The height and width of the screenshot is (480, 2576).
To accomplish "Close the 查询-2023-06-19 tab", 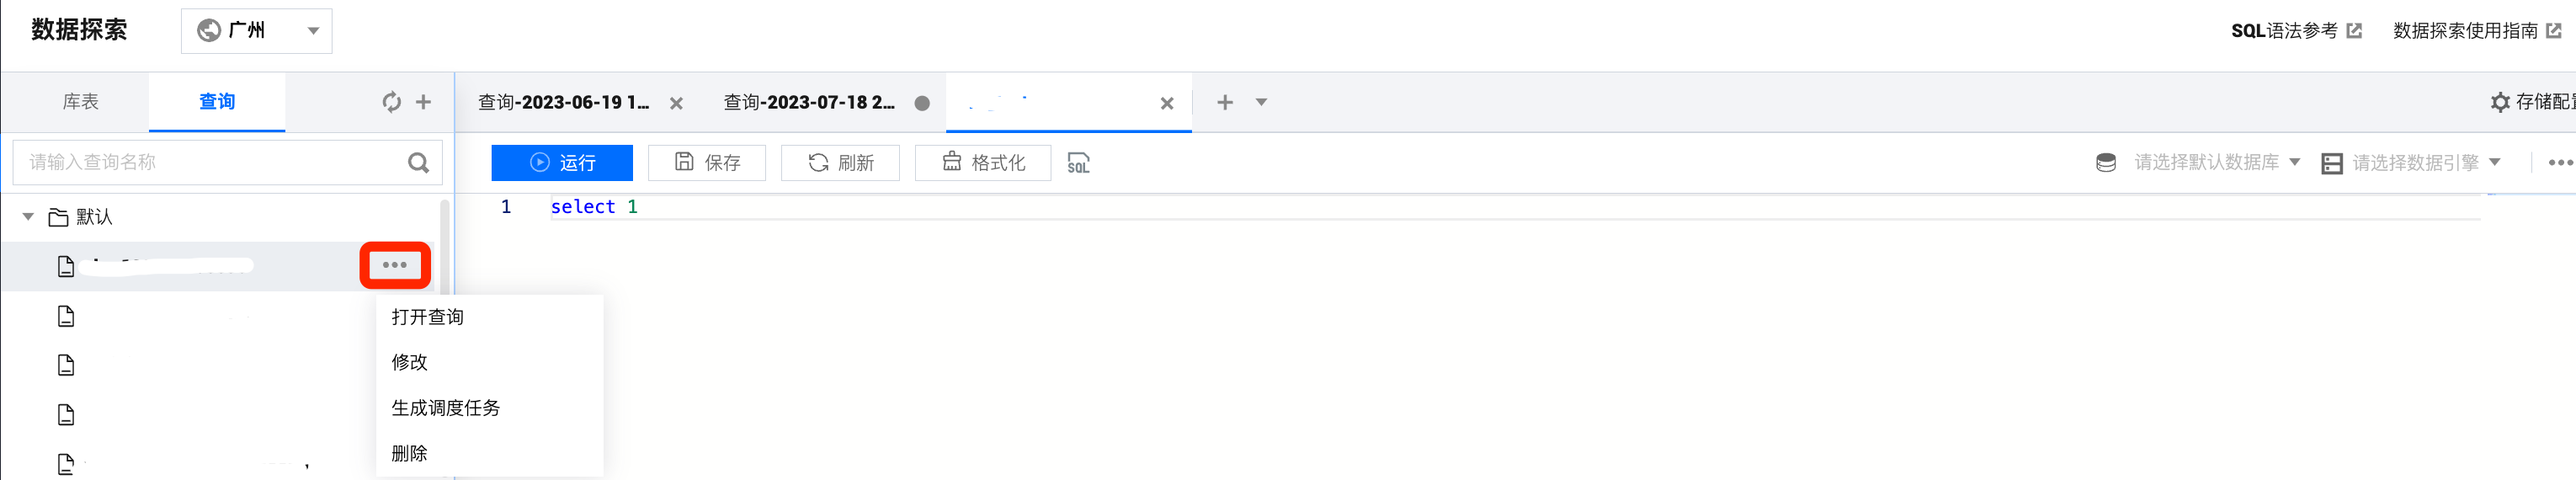I will [676, 103].
